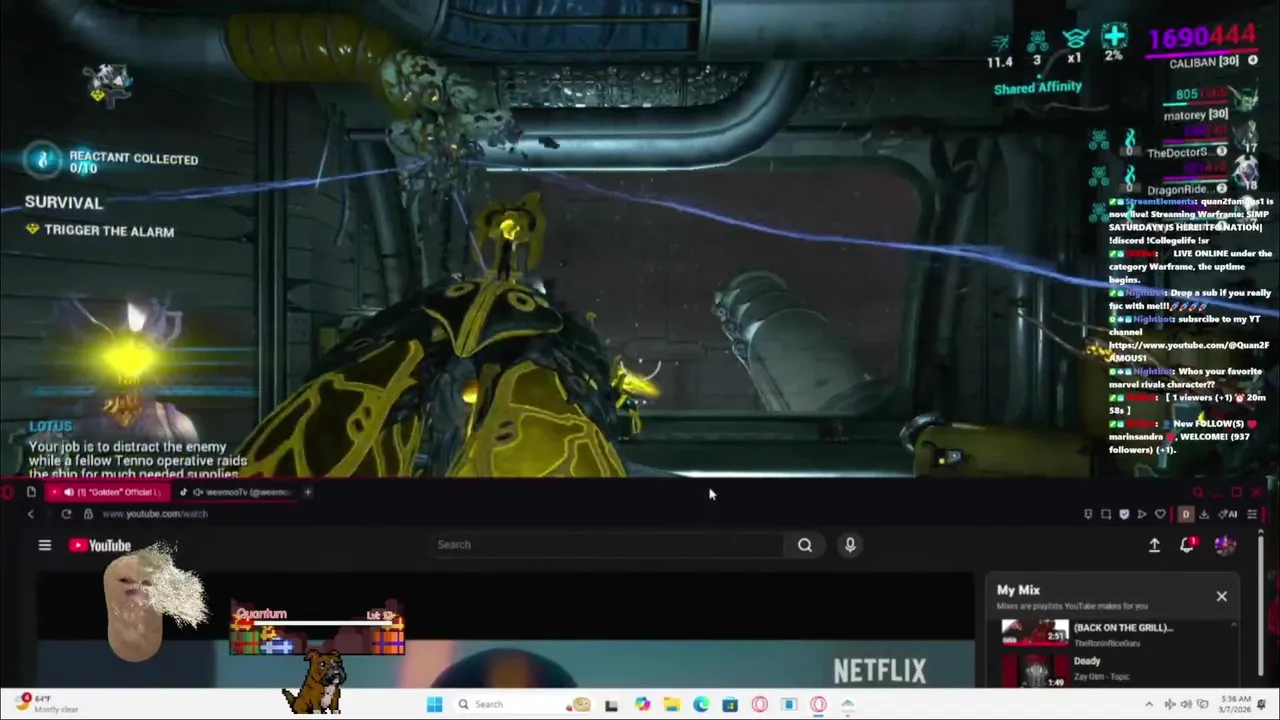Reload the YouTube page
The height and width of the screenshot is (720, 1280).
(66, 514)
